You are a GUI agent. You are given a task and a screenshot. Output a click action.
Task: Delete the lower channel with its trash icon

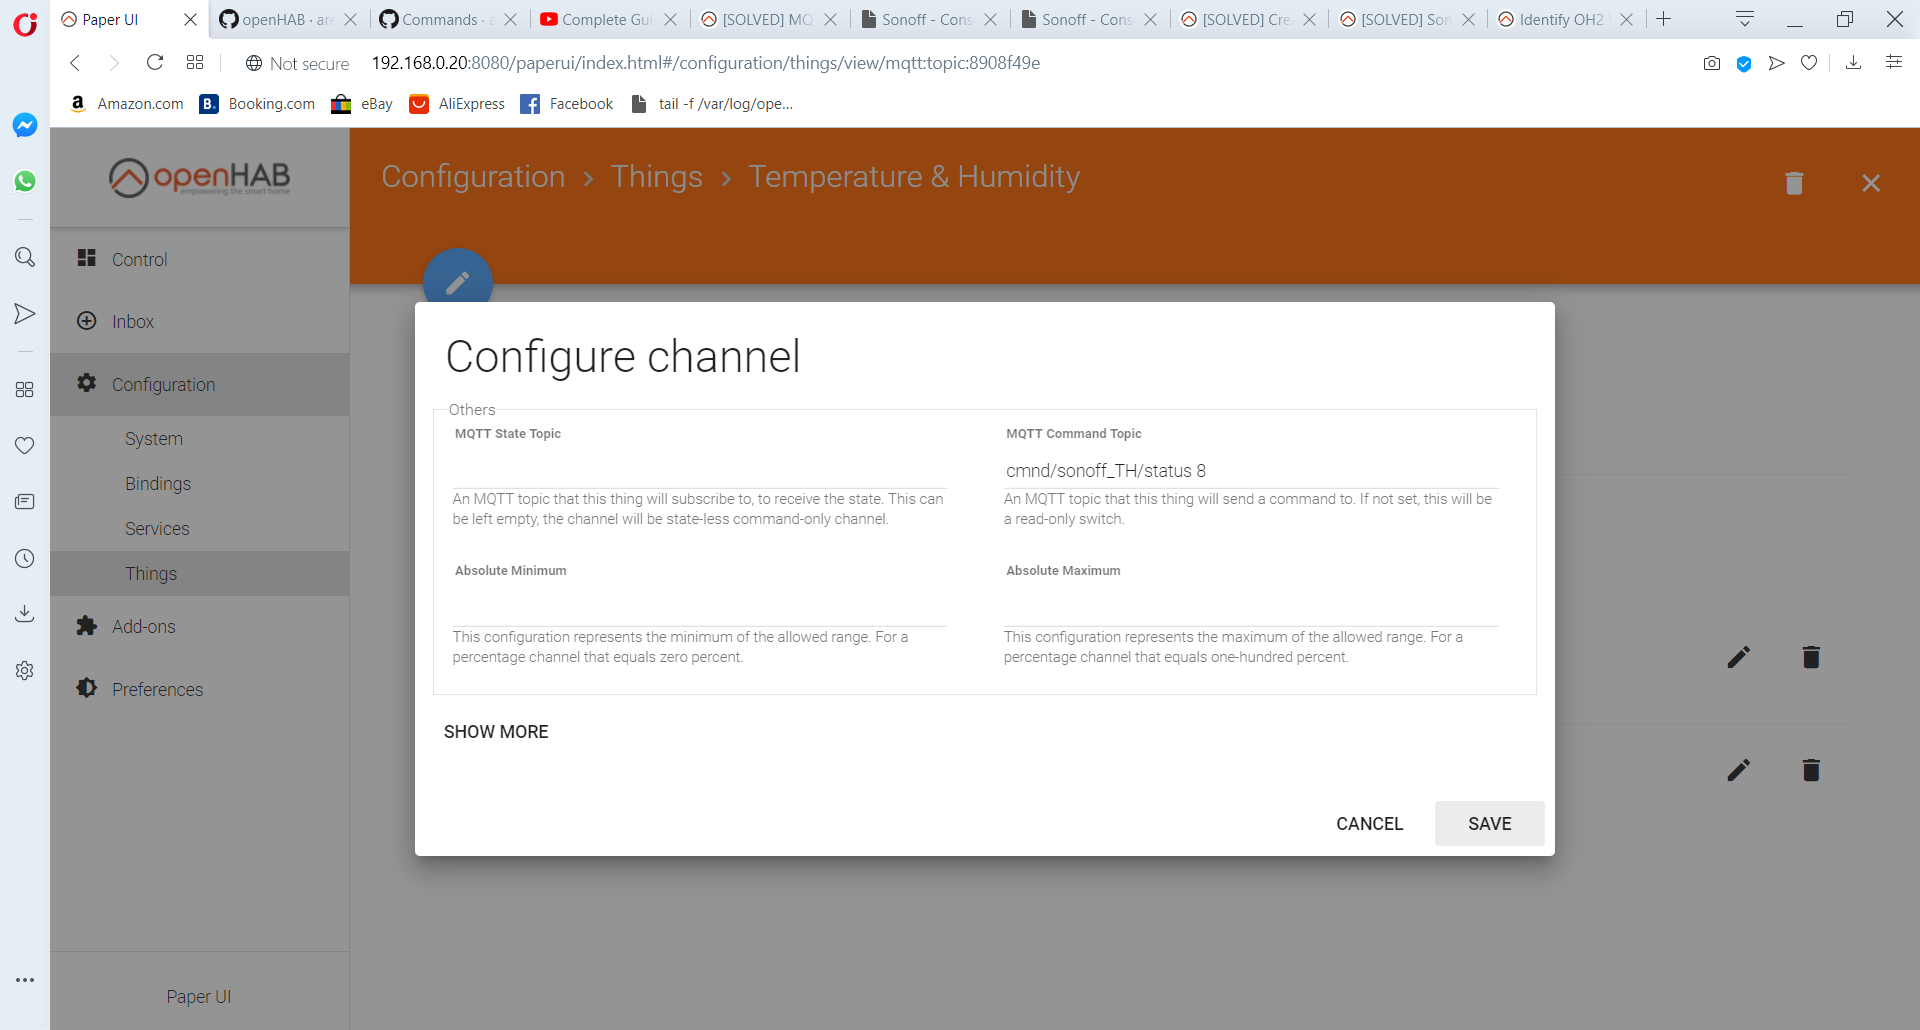tap(1811, 770)
